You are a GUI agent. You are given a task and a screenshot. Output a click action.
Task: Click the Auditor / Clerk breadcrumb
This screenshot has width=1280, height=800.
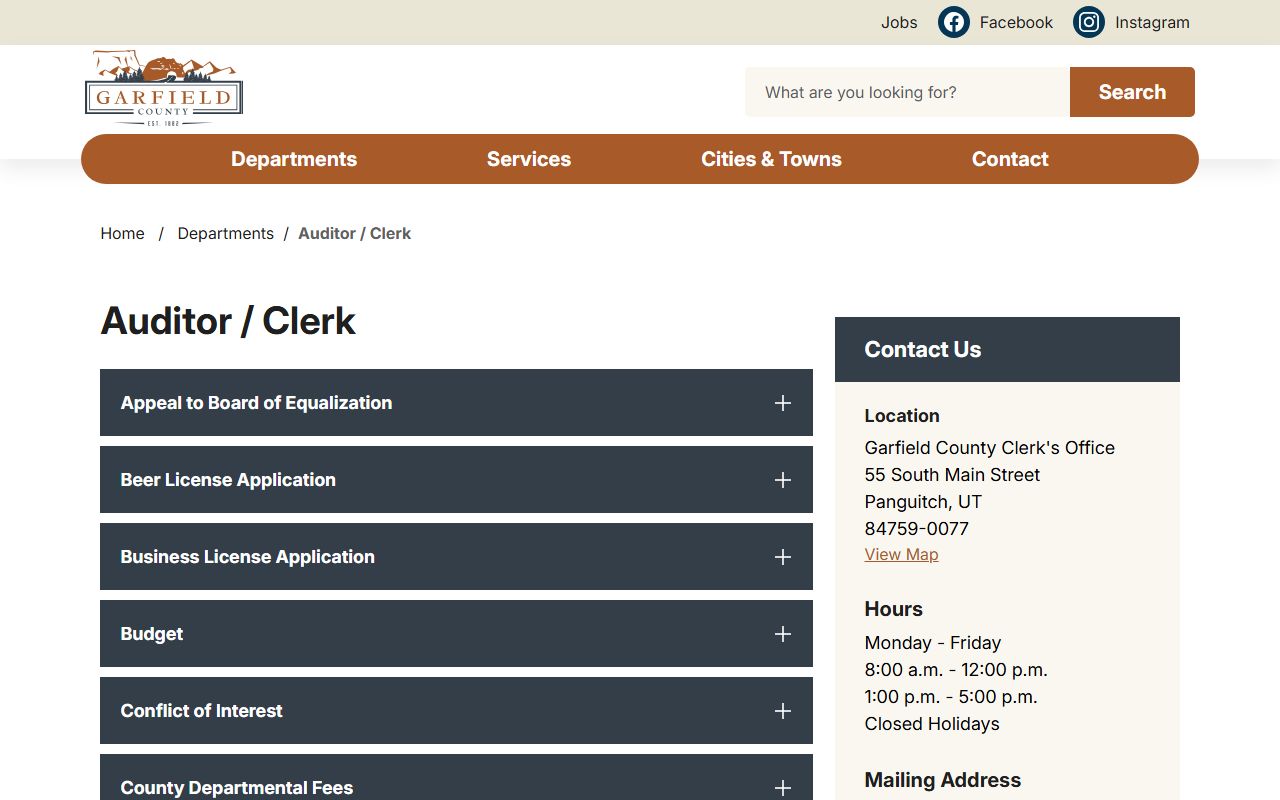point(355,233)
